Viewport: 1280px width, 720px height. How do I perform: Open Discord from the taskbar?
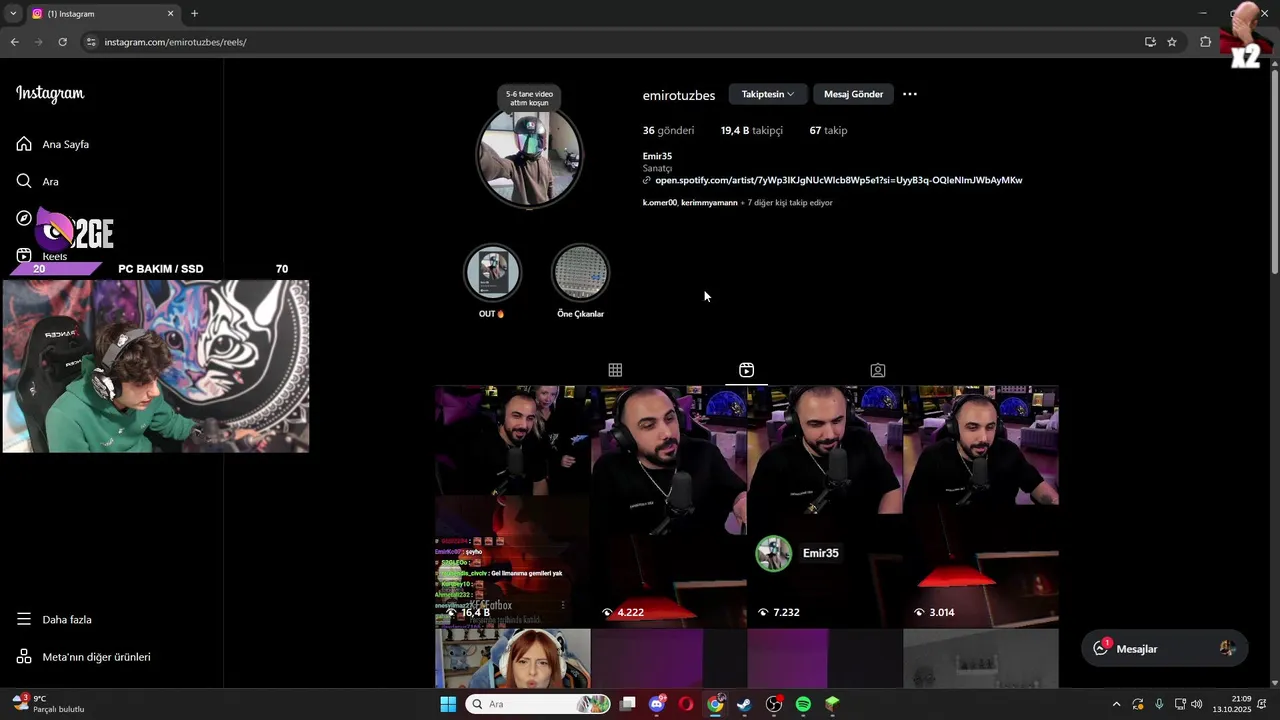pos(657,704)
